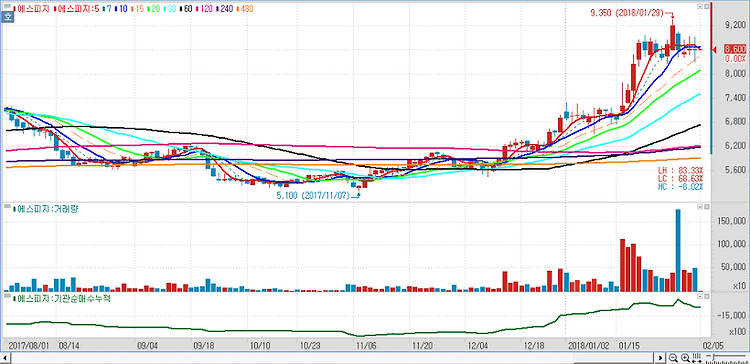Select the 10-day moving average legend
Image resolution: width=750 pixels, height=364 pixels.
[121, 9]
